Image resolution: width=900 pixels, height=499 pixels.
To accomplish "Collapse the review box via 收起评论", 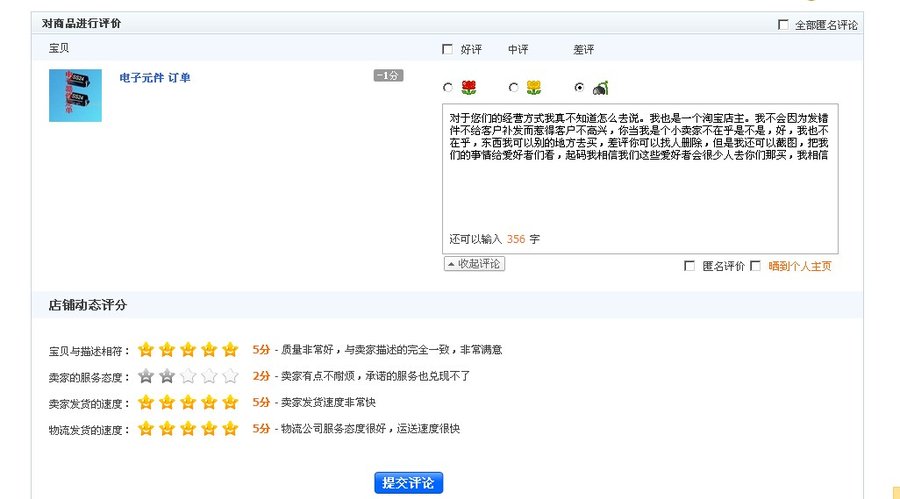I will click(475, 264).
